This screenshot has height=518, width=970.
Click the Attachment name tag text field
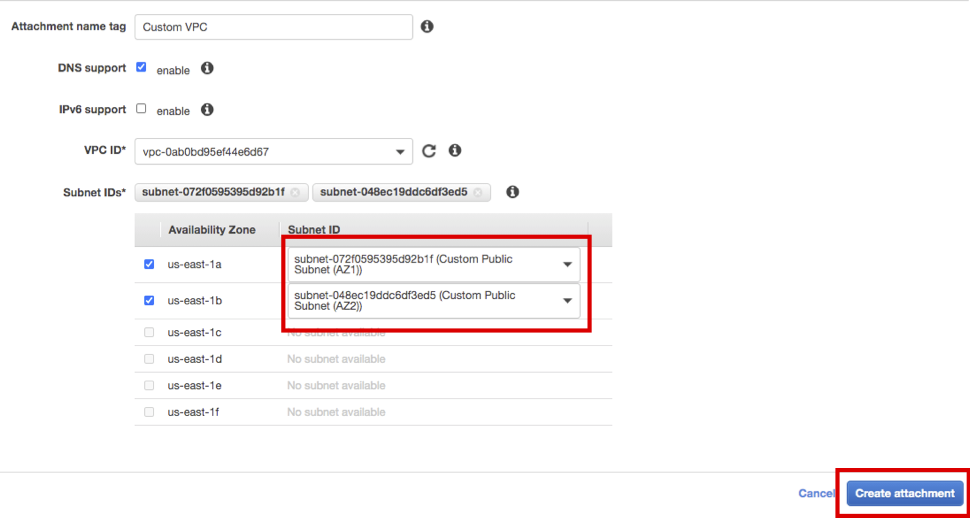[272, 27]
